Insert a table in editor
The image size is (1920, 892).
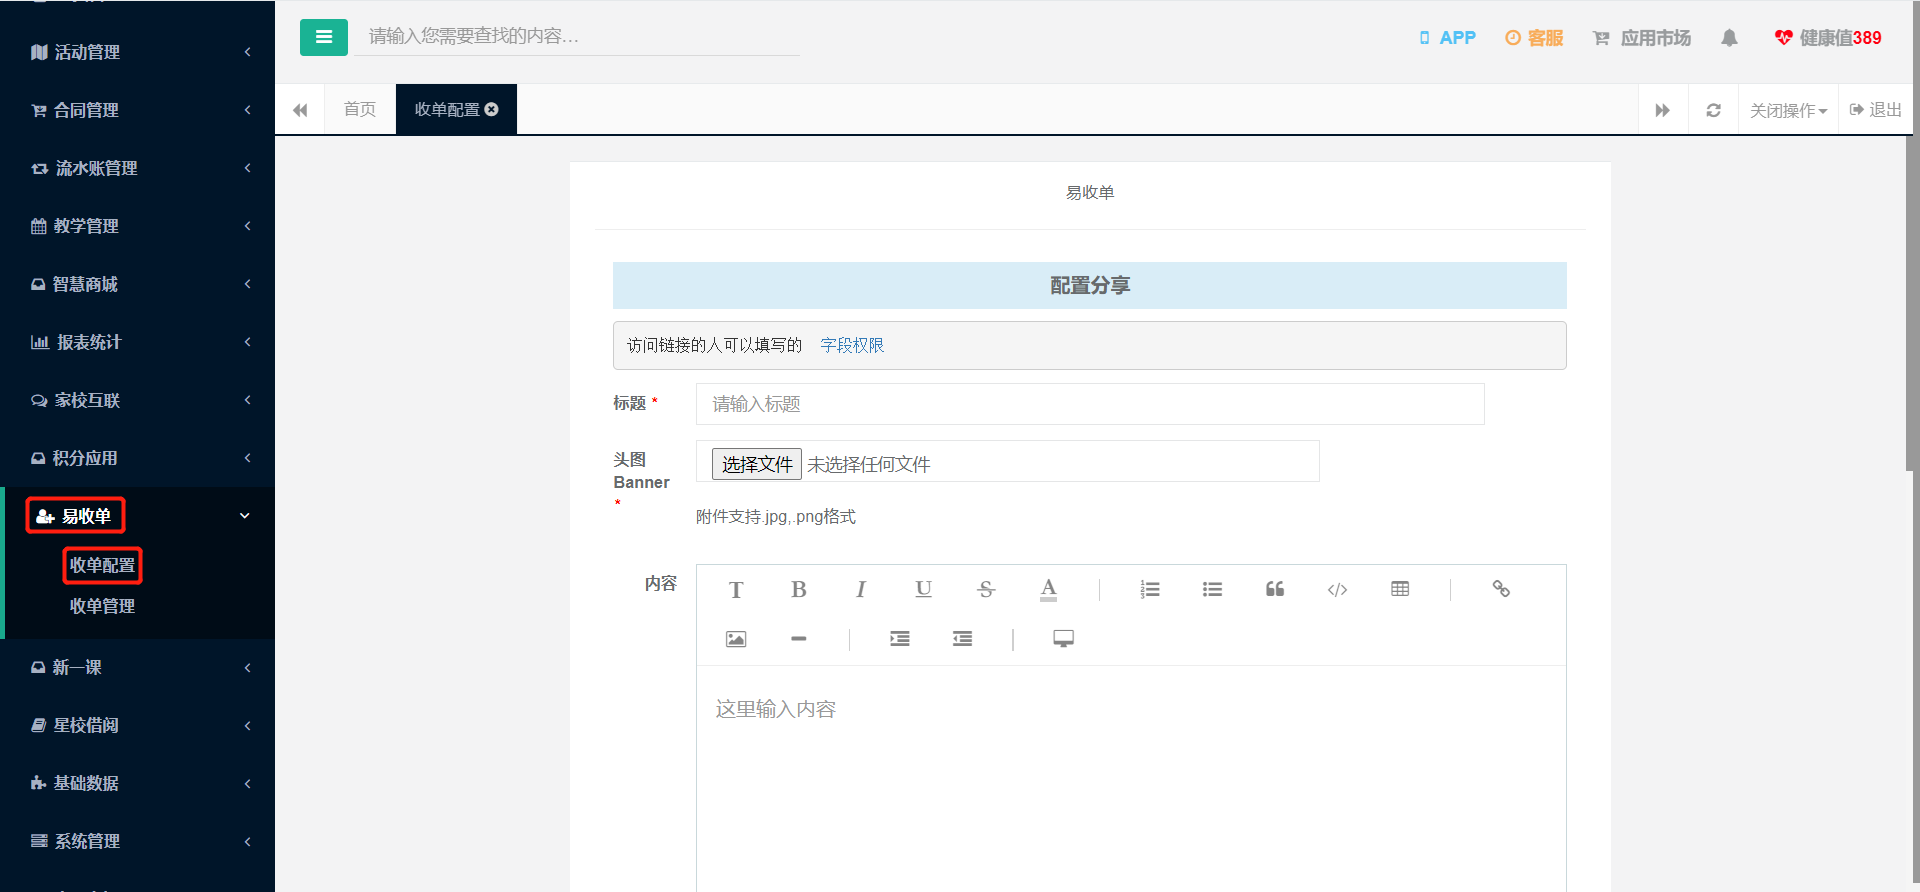pos(1400,589)
